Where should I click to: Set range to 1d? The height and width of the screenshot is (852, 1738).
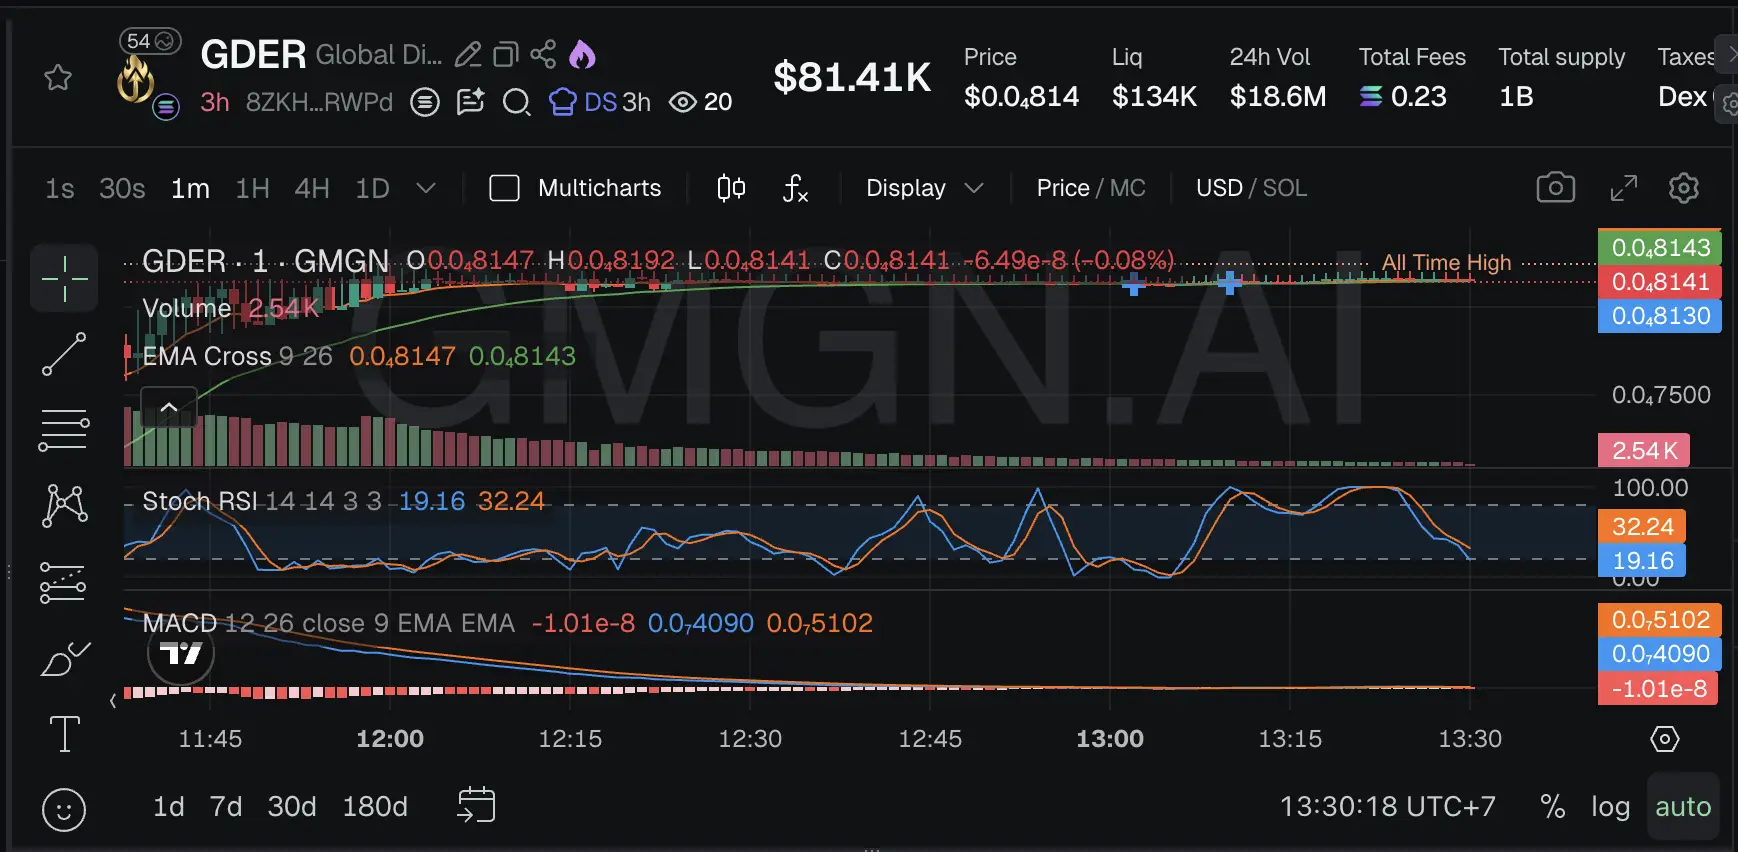[x=168, y=806]
